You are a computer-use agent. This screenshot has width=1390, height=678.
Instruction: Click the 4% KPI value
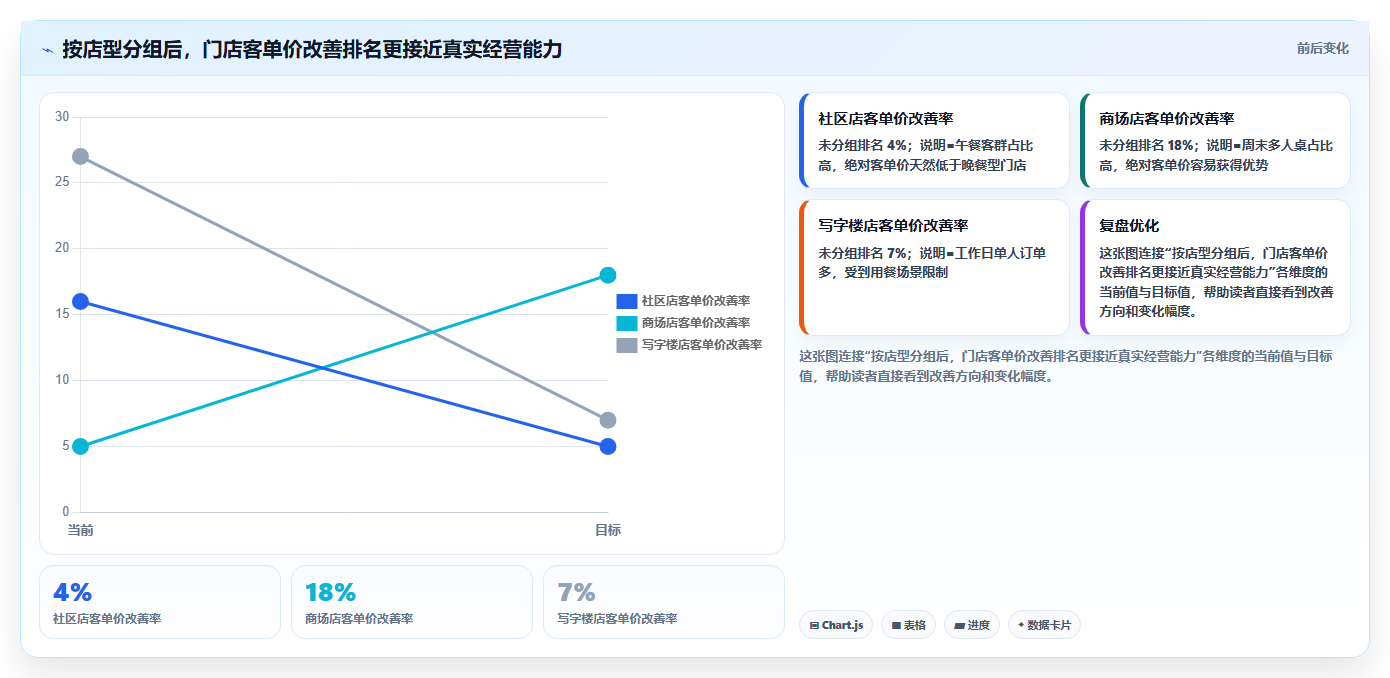point(72,592)
